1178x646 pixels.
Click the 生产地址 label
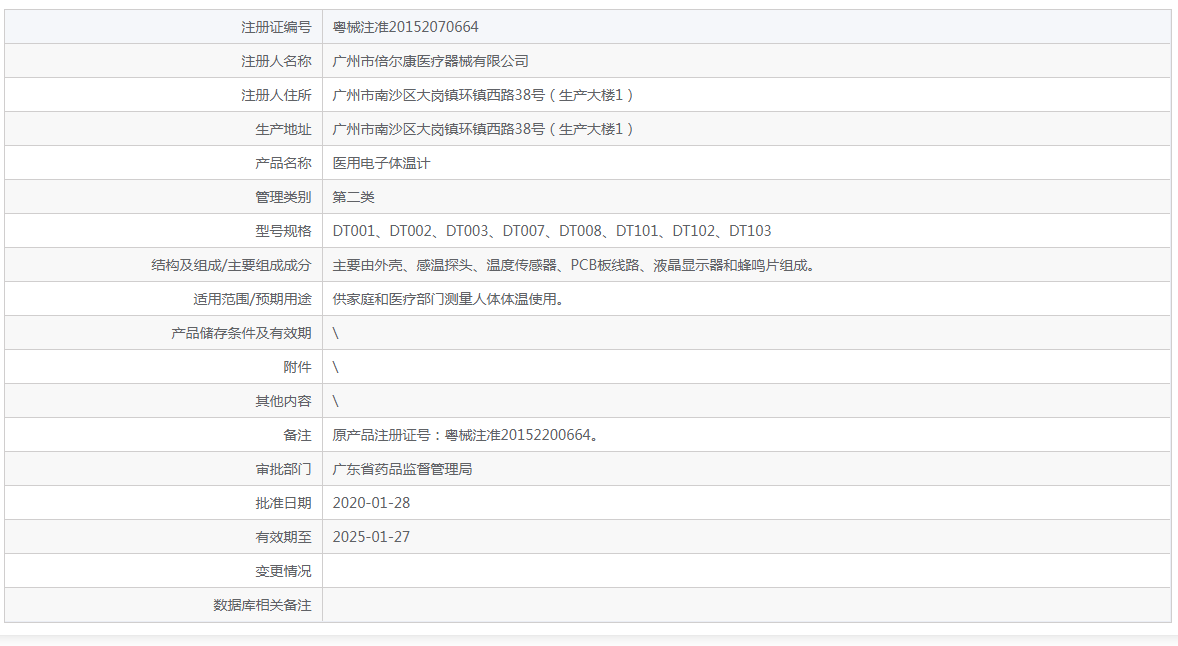tap(283, 129)
